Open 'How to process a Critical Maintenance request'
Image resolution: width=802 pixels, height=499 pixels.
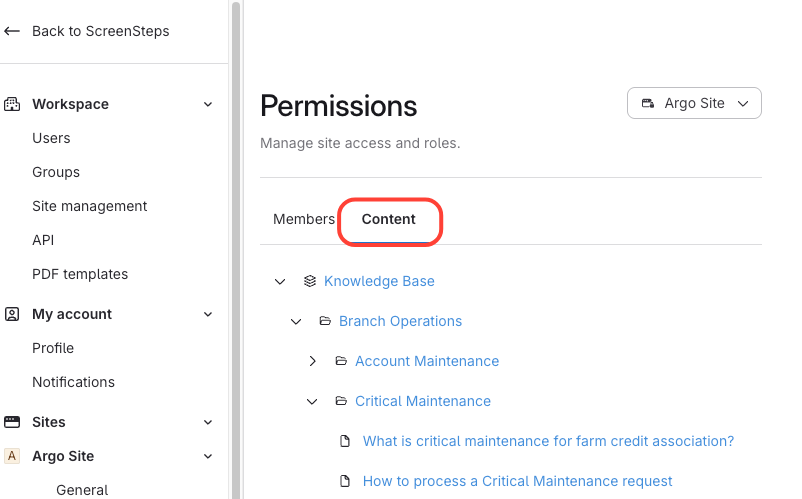pyautogui.click(x=517, y=481)
